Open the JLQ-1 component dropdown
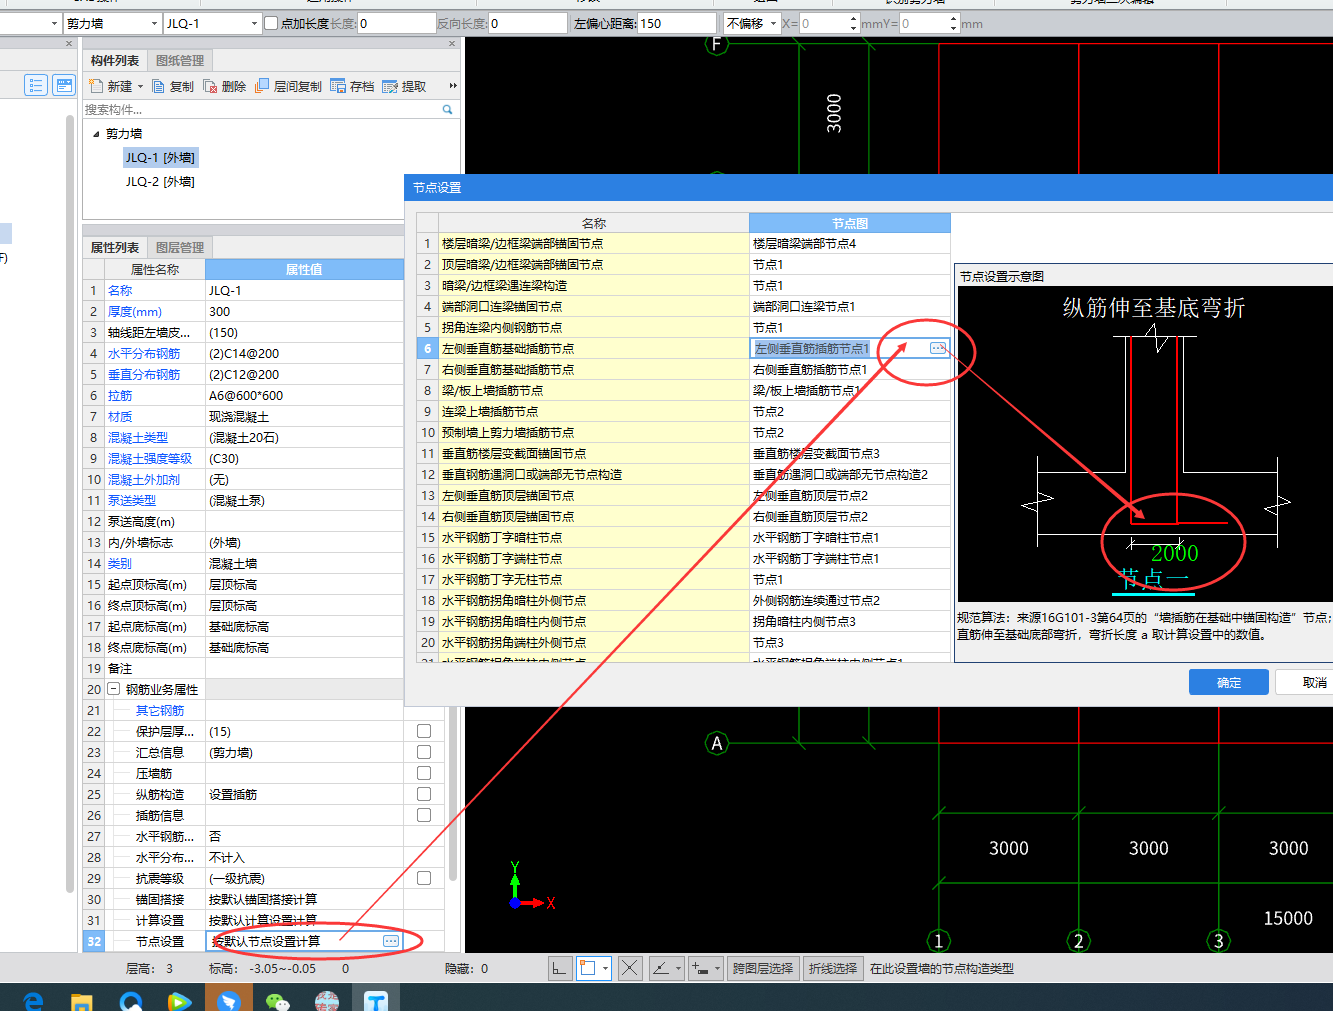This screenshot has height=1011, width=1333. [254, 23]
